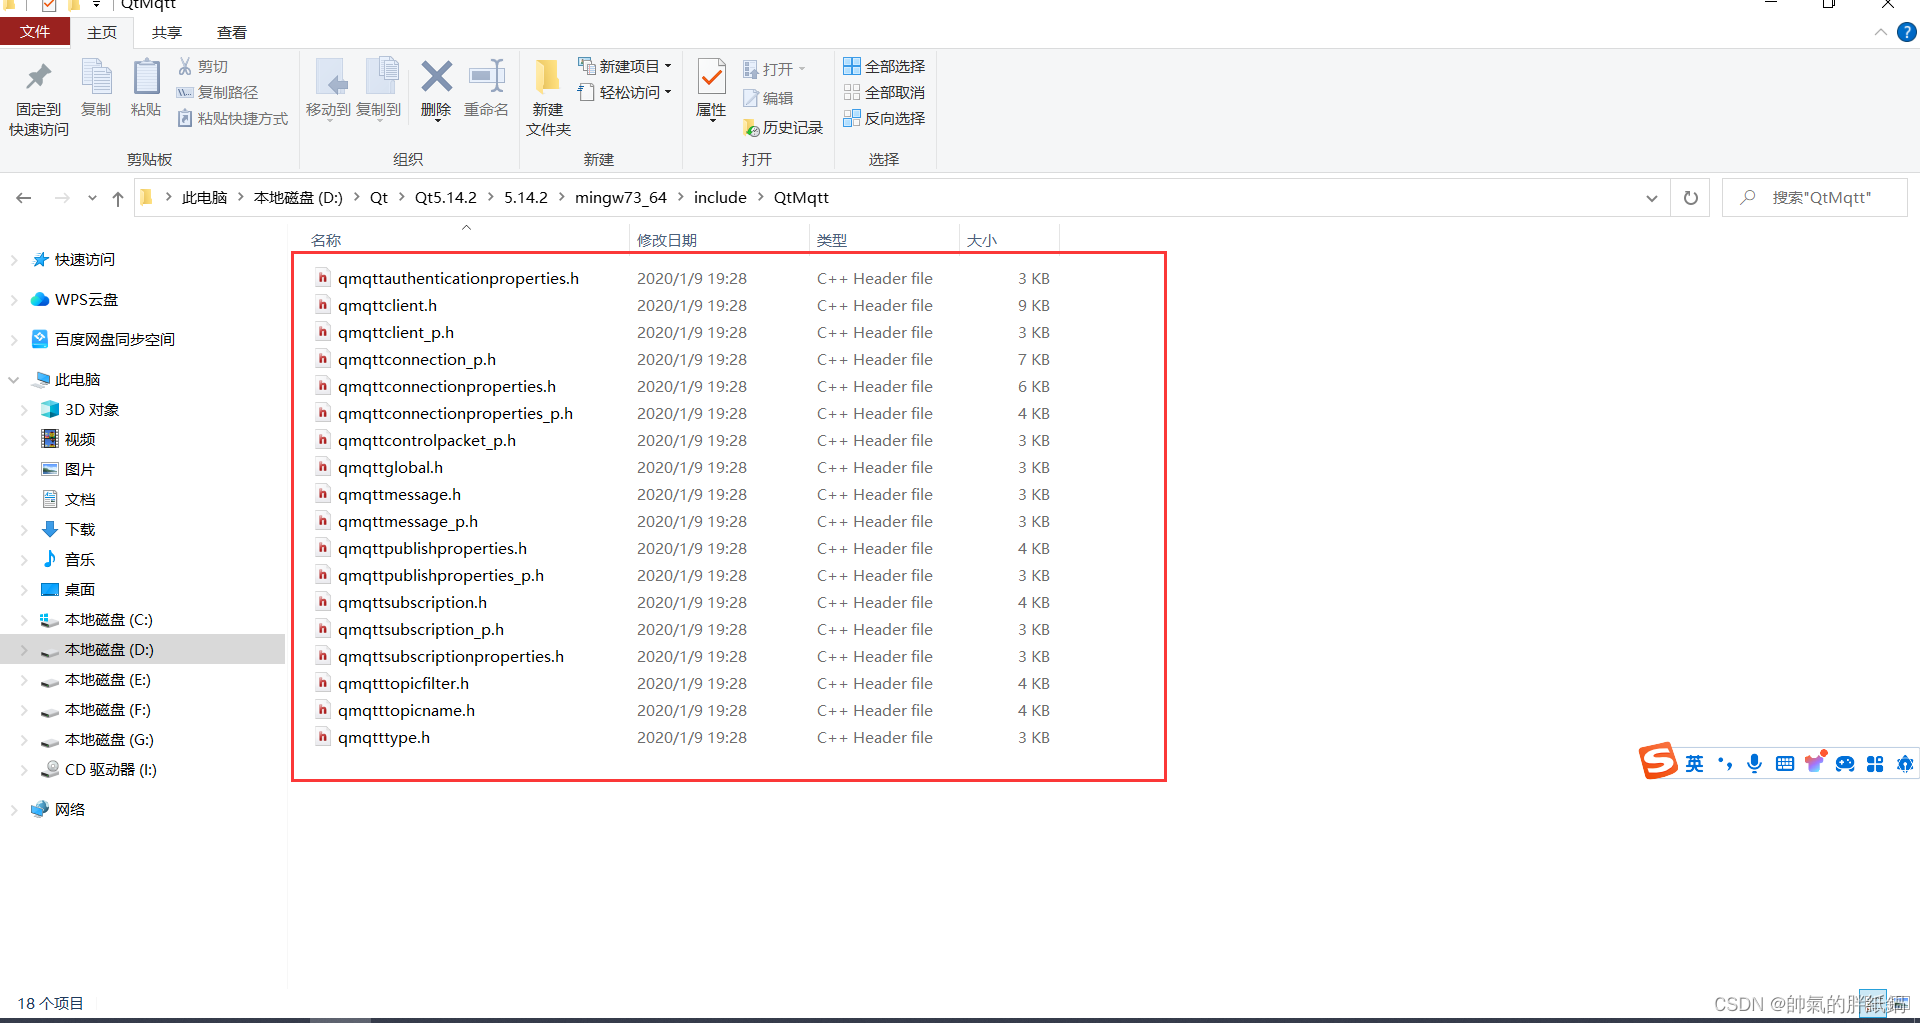Select Local Disk (C:) in tree
The width and height of the screenshot is (1920, 1023).
108,620
